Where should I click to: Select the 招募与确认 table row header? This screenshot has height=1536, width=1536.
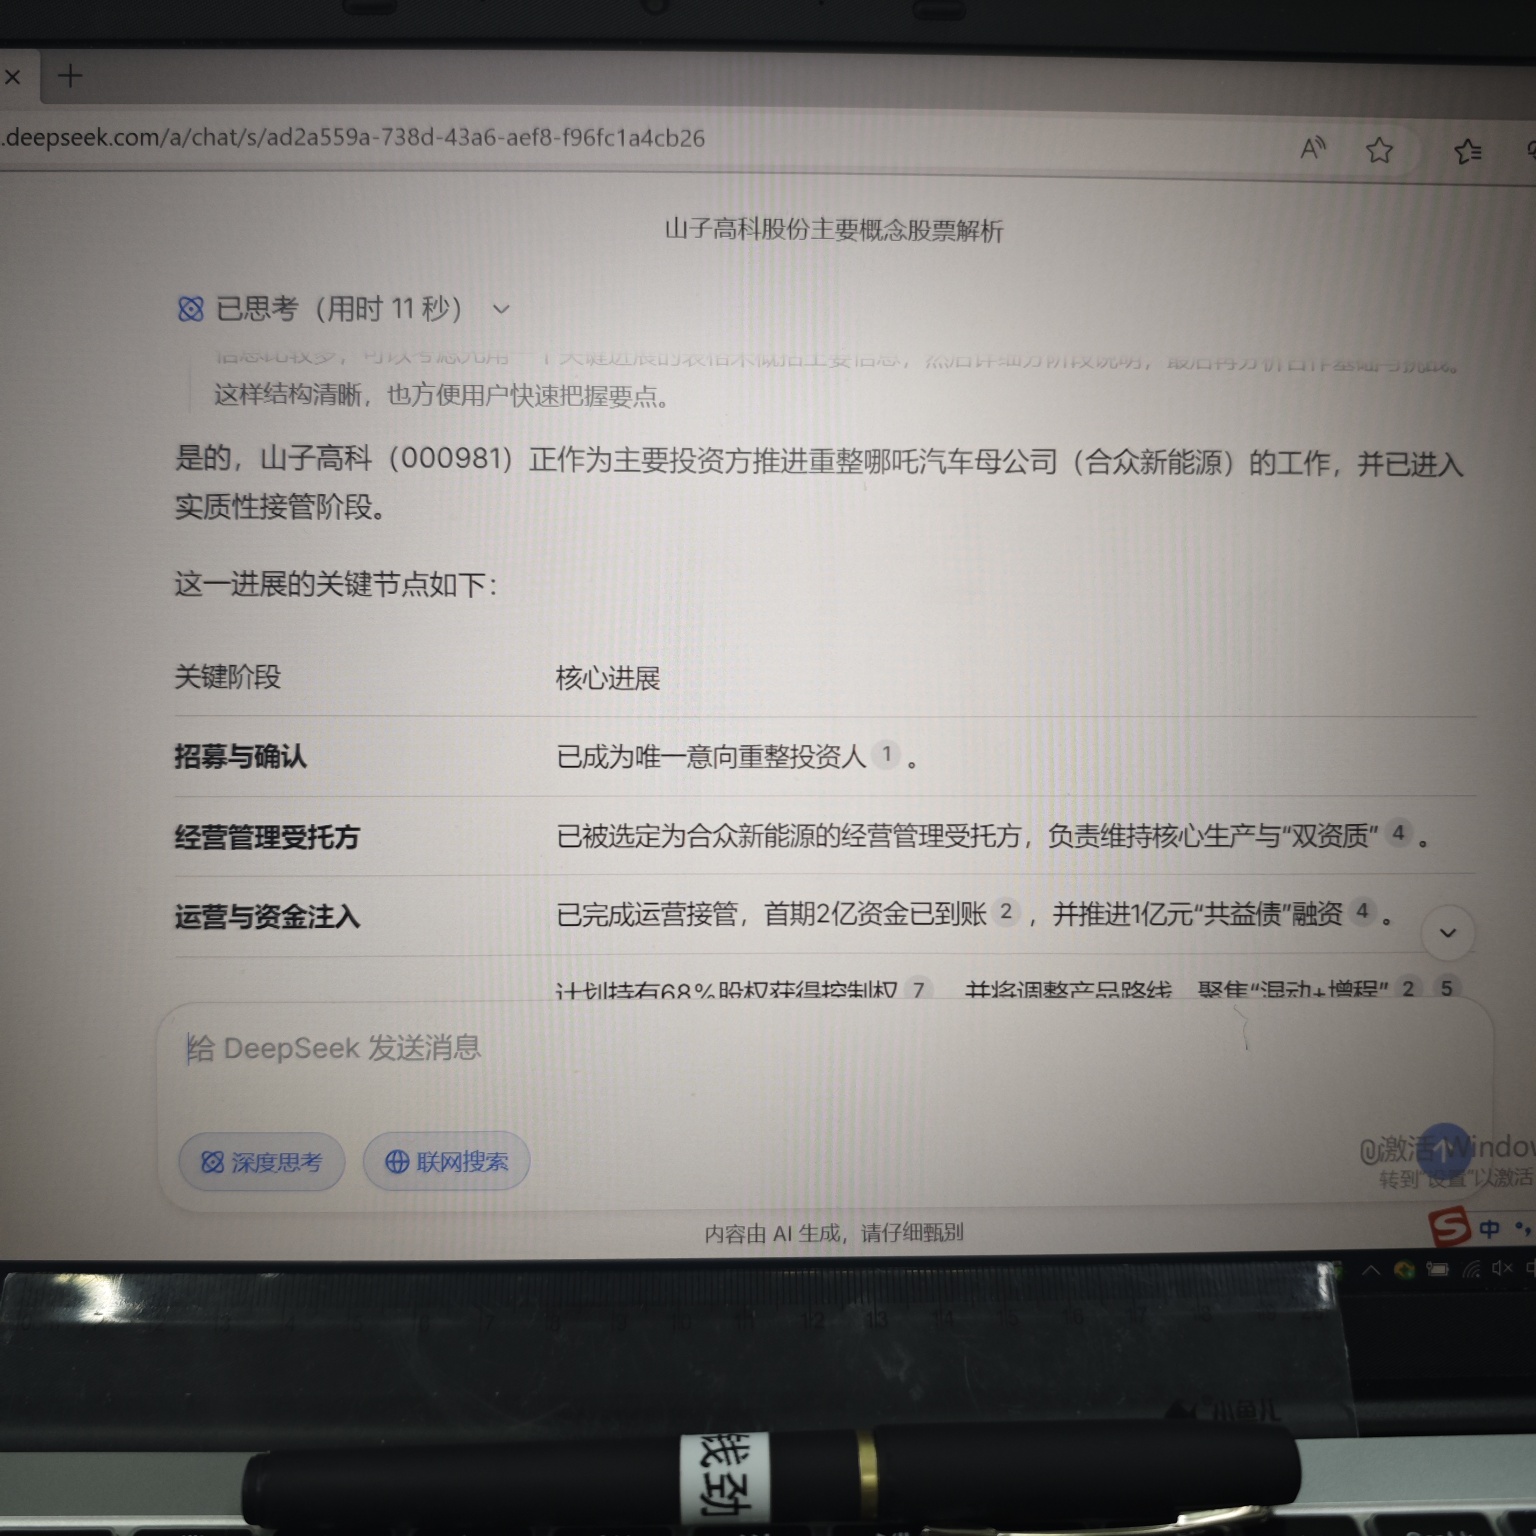click(240, 756)
